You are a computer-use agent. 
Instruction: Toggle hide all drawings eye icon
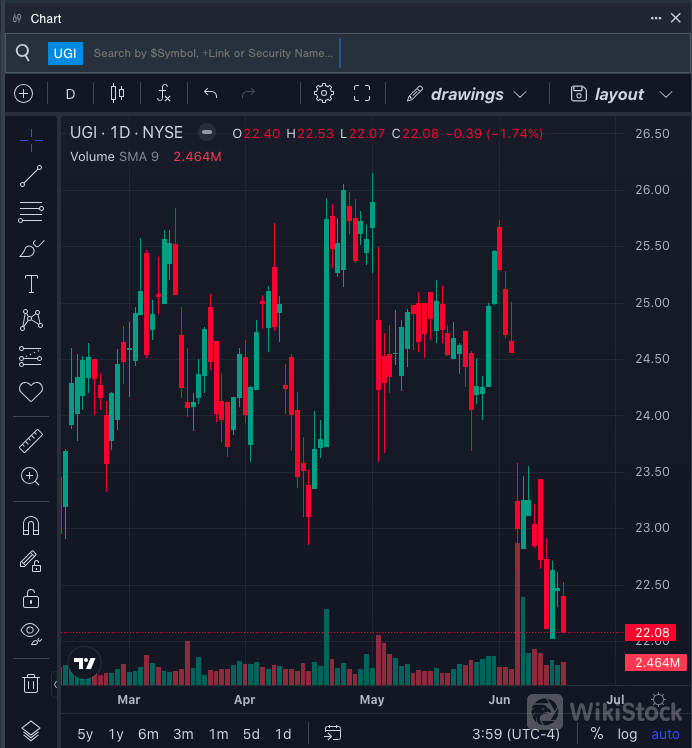coord(31,634)
